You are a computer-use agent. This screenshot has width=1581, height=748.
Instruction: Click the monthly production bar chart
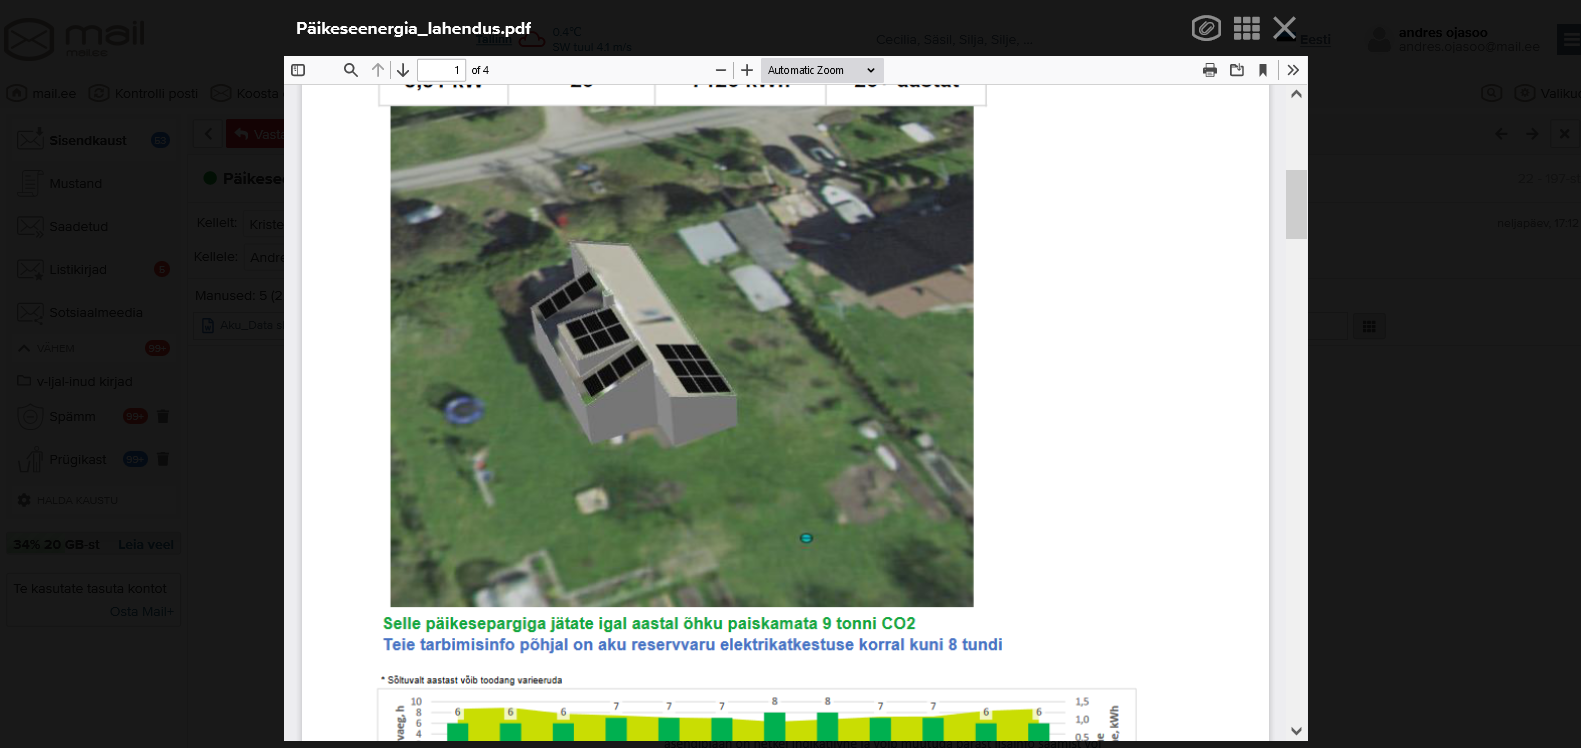click(x=756, y=714)
